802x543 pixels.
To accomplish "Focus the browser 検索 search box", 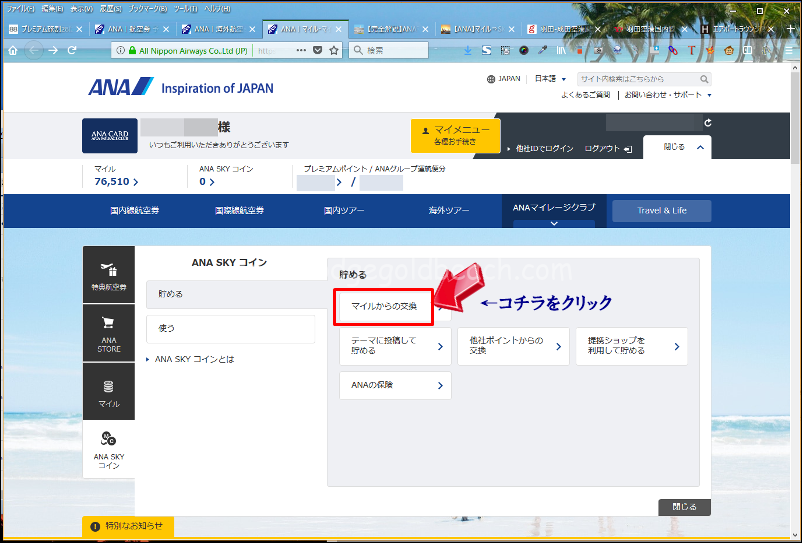I will coord(389,50).
